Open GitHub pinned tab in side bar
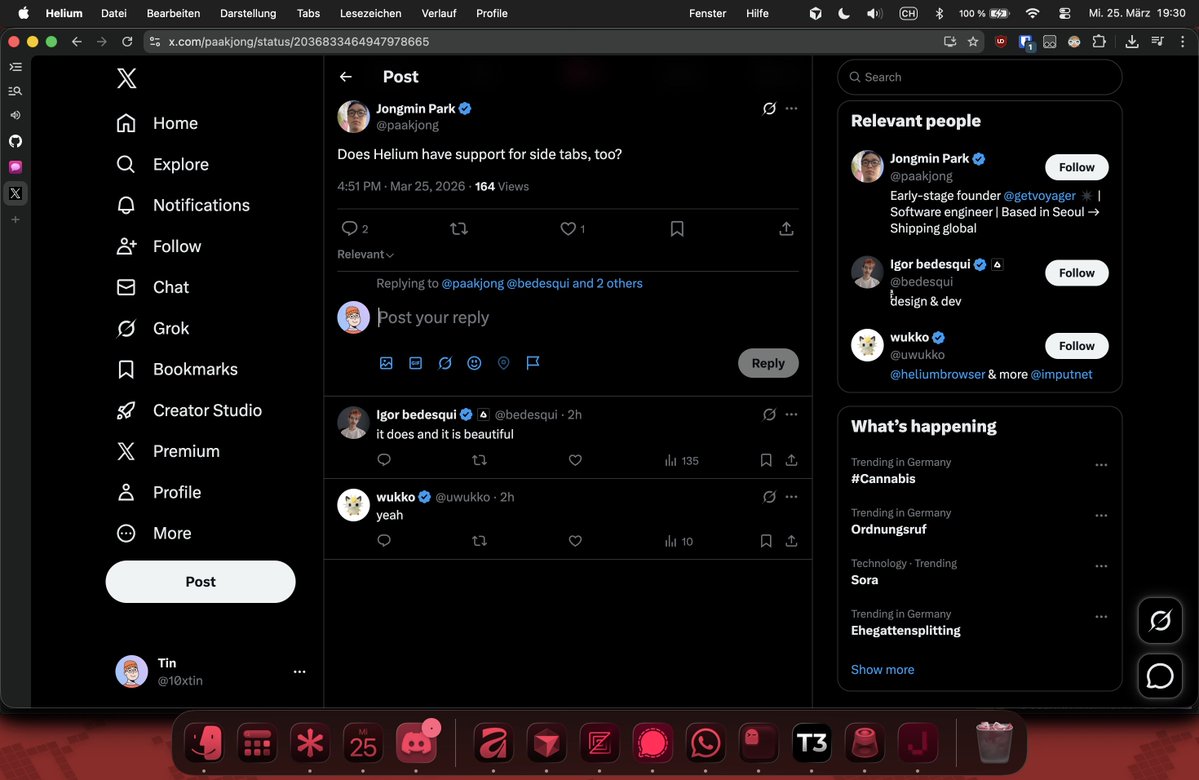Image resolution: width=1199 pixels, height=780 pixels. (15, 141)
